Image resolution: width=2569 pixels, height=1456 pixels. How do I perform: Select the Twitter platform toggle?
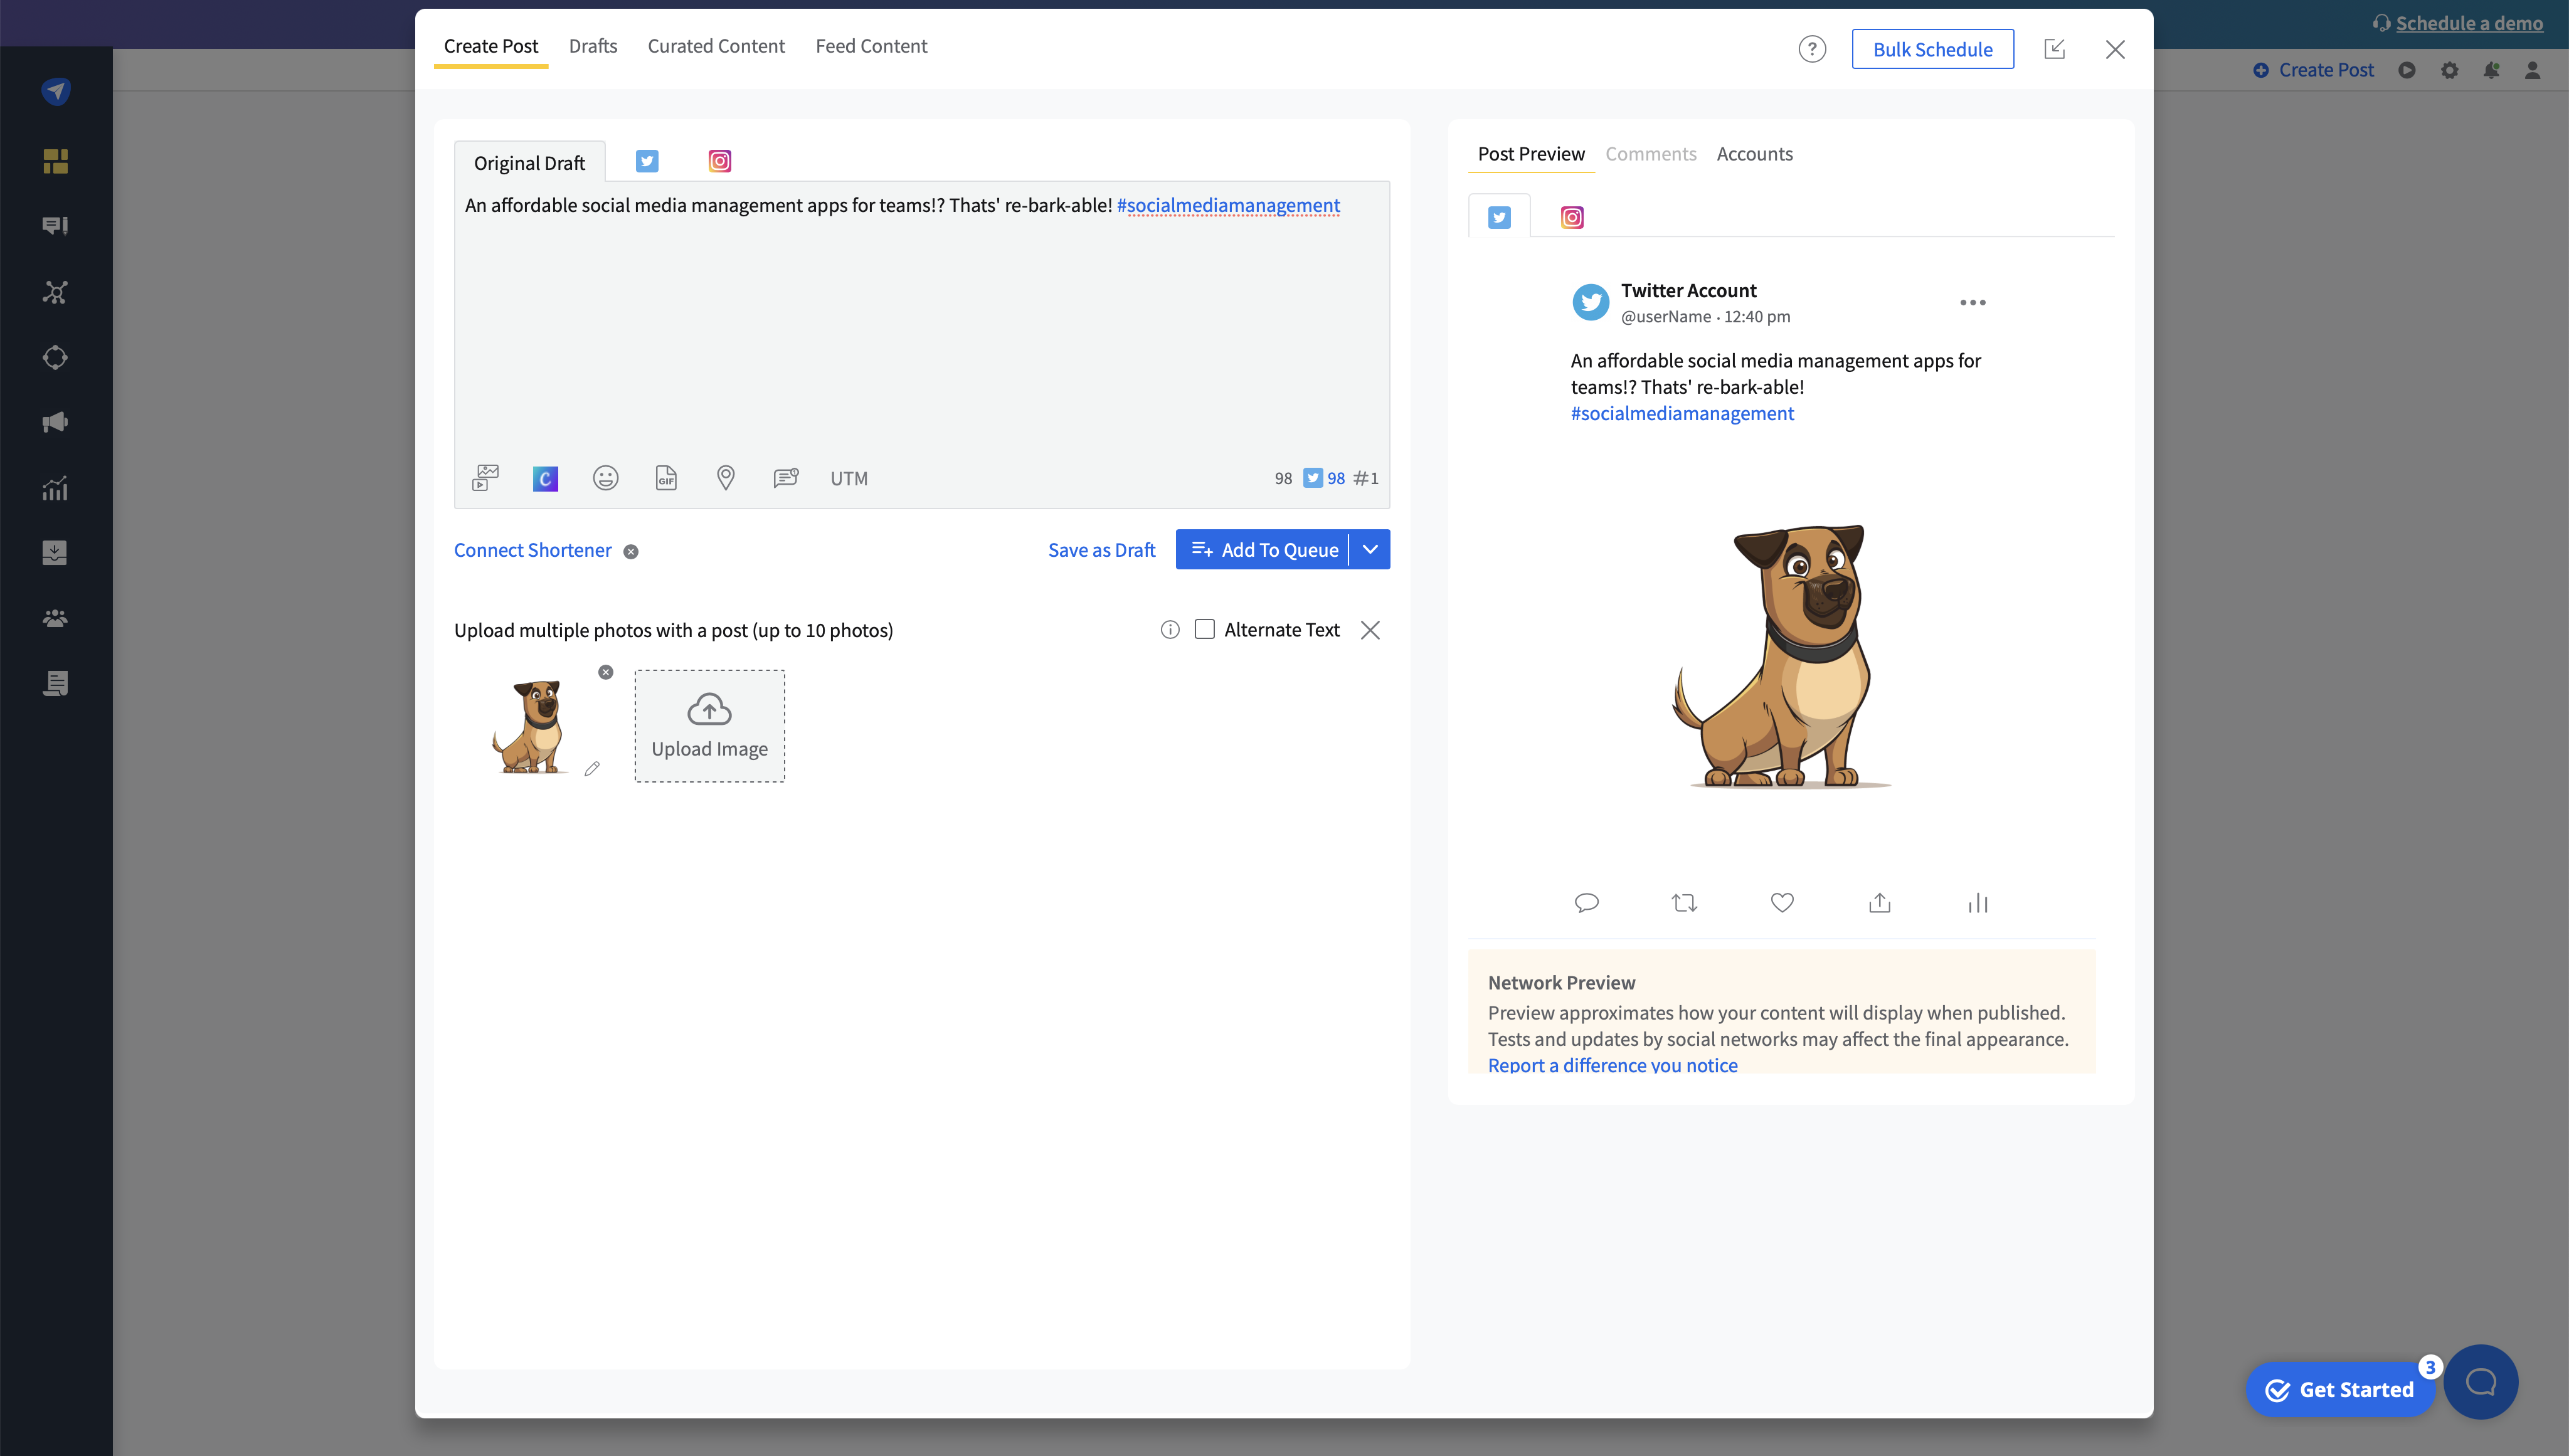point(646,161)
